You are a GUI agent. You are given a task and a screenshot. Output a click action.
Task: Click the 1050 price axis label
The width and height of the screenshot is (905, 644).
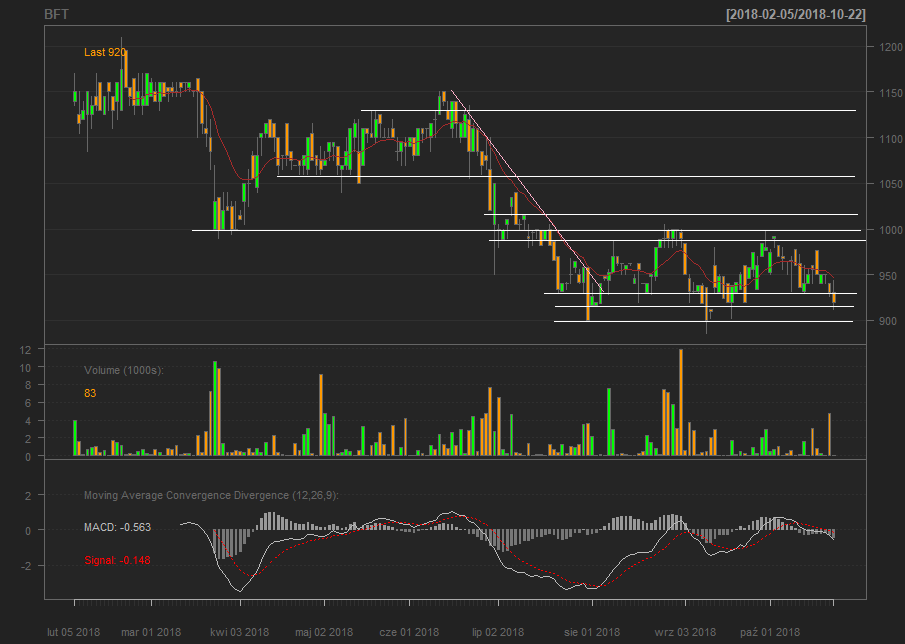(x=891, y=184)
